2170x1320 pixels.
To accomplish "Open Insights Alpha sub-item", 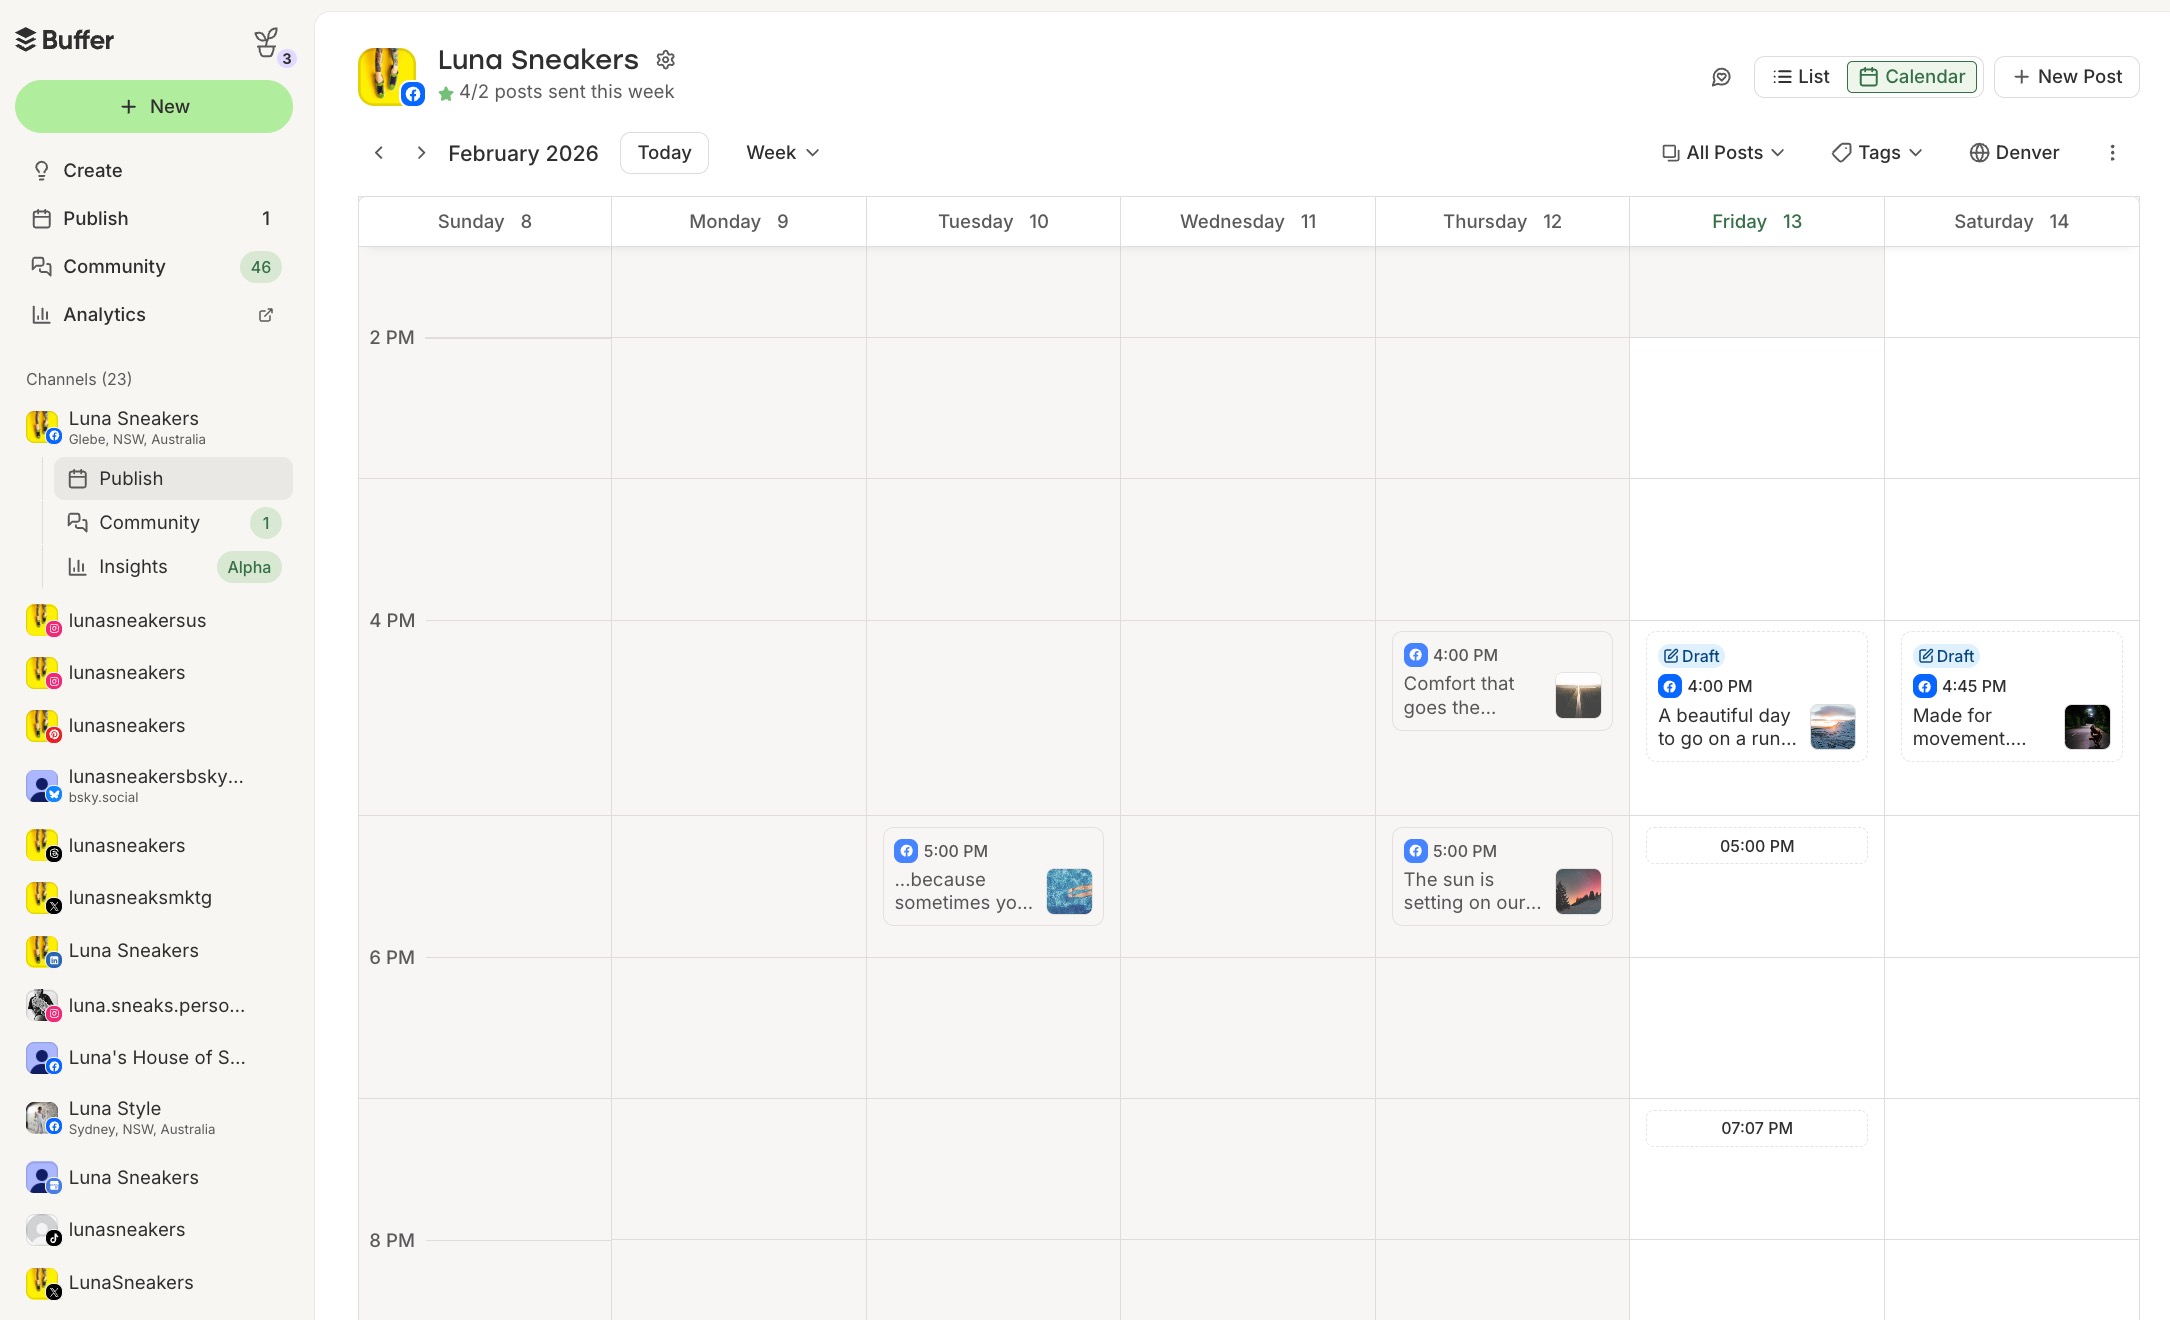I will (x=173, y=567).
